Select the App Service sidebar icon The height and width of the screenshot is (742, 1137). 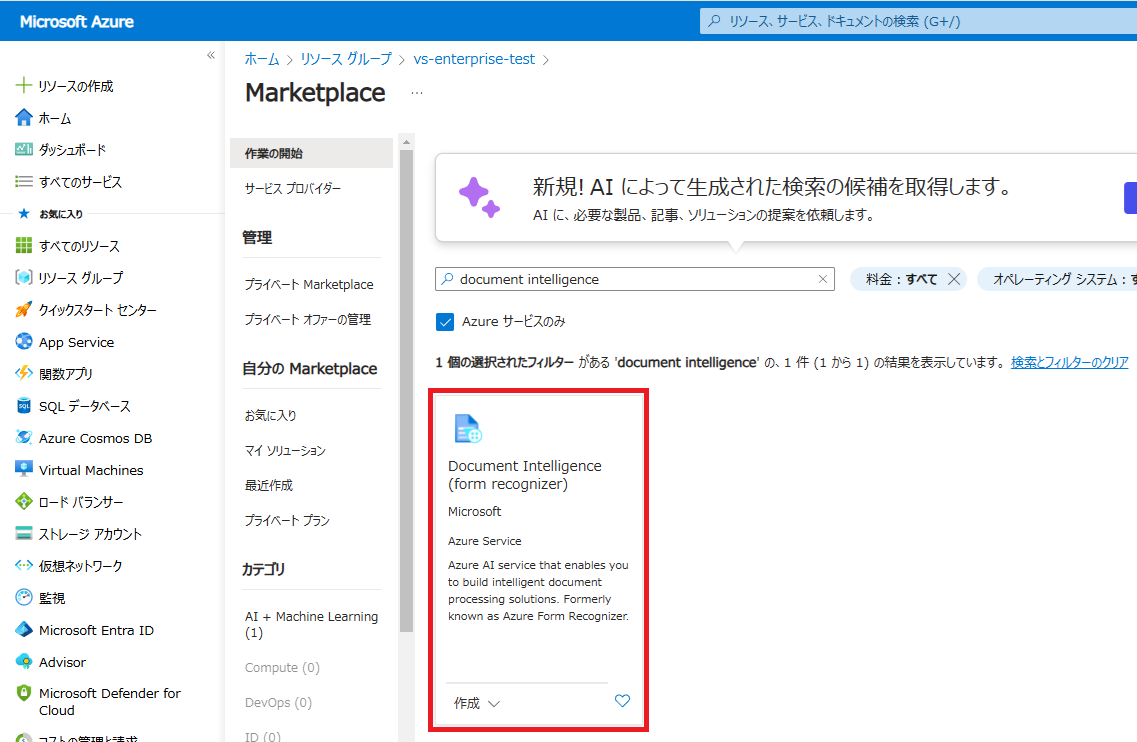[x=22, y=341]
